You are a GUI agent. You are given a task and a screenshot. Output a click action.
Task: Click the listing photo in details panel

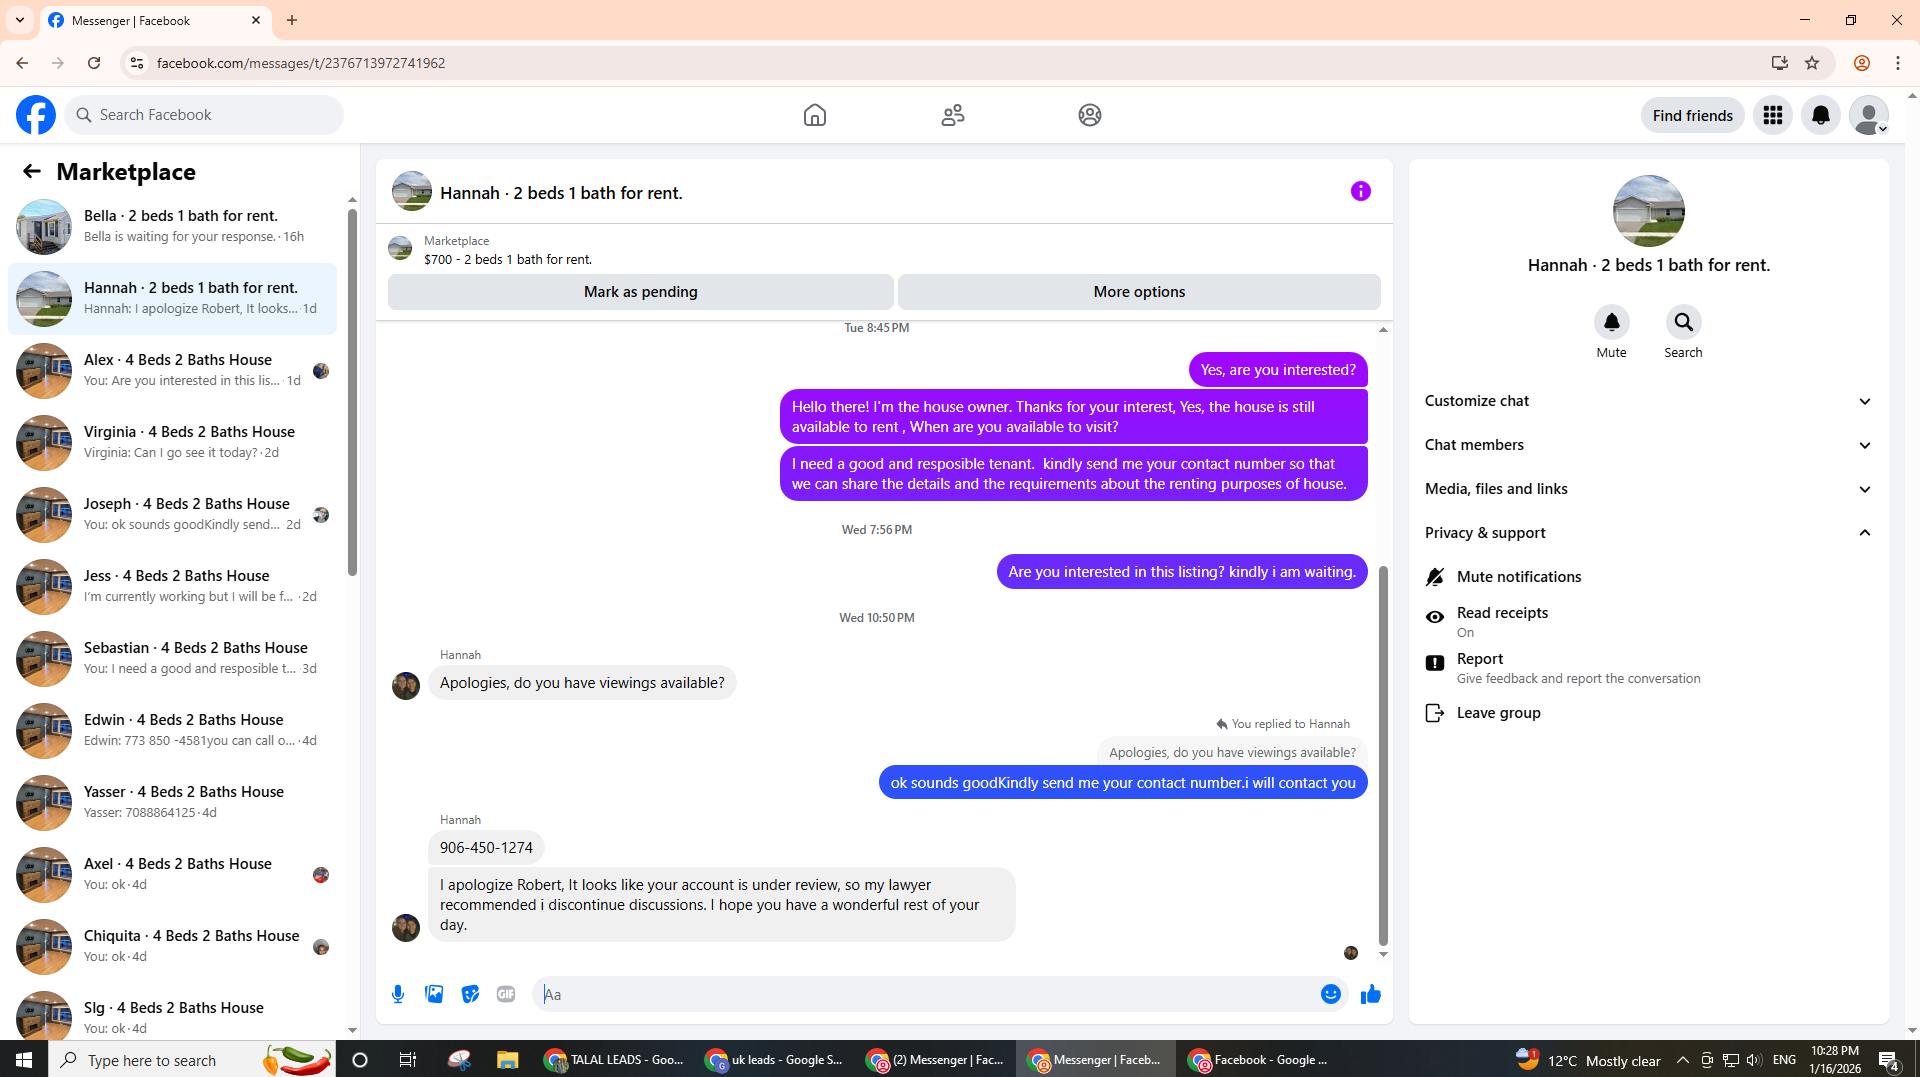point(1648,211)
